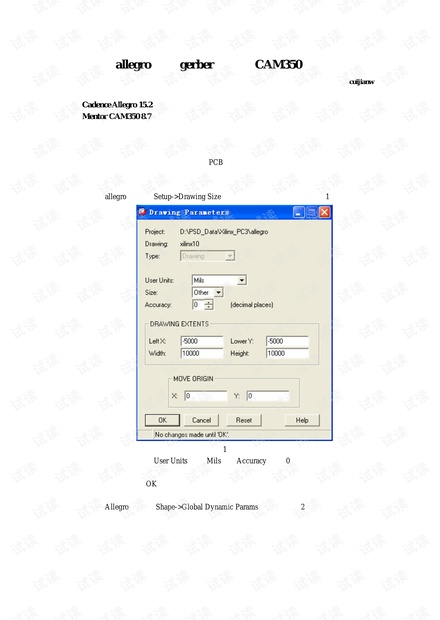Image resolution: width=440 pixels, height=620 pixels.
Task: Click the Height field showing 10000
Action: pyautogui.click(x=287, y=353)
